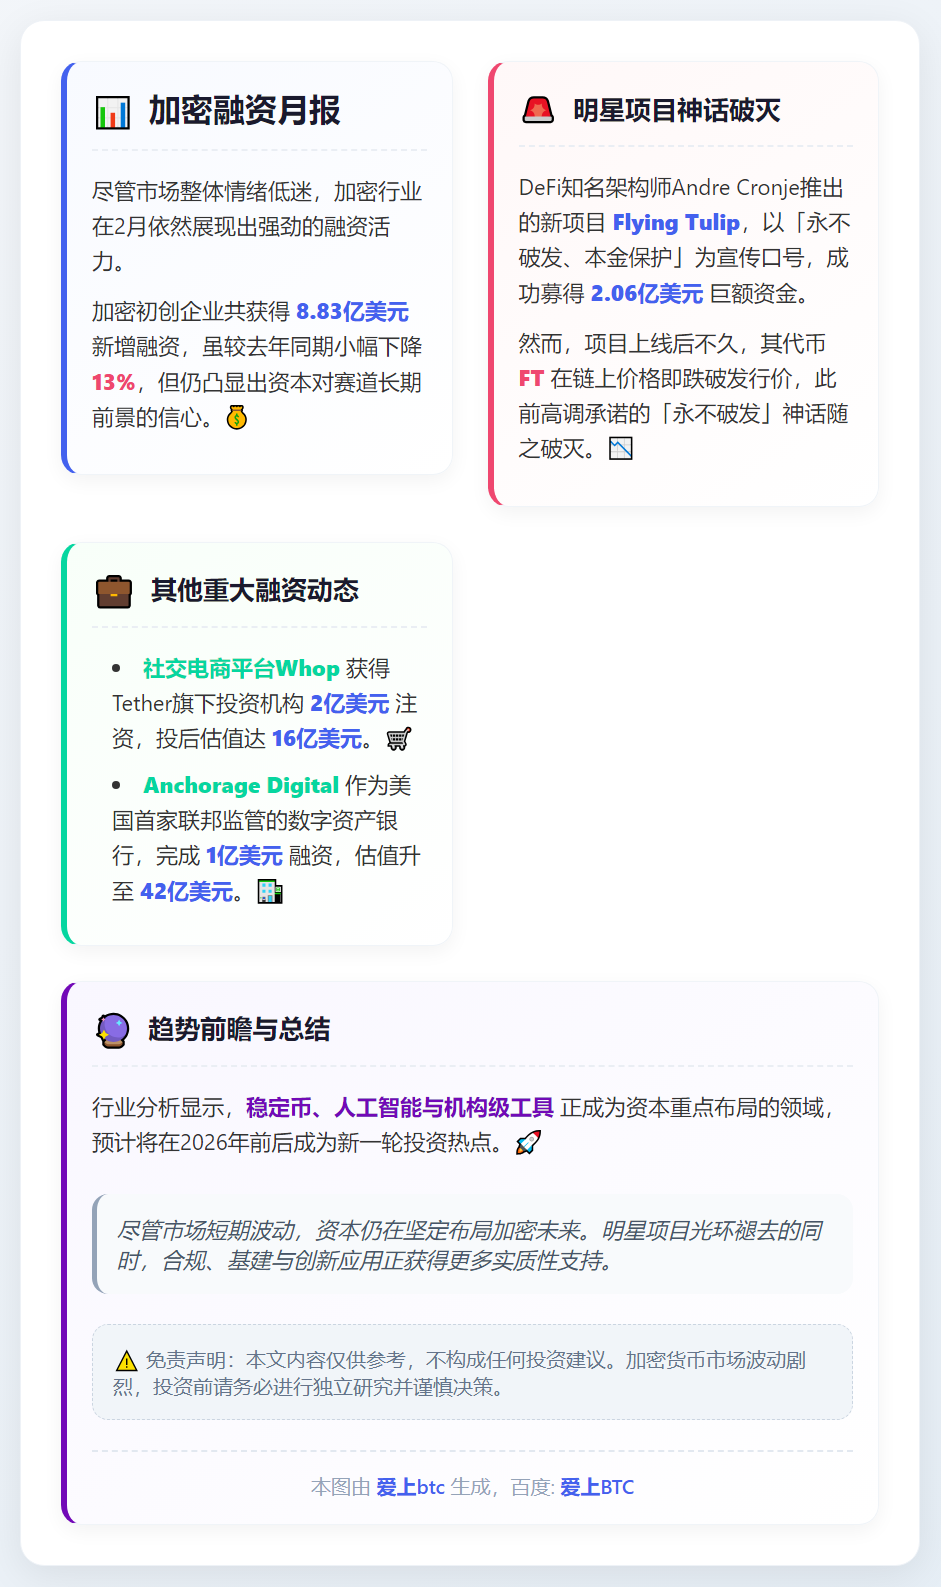The height and width of the screenshot is (1587, 941).
Task: Click the paragraph starting 尽管市场整体情绪低迷
Action: point(258,227)
